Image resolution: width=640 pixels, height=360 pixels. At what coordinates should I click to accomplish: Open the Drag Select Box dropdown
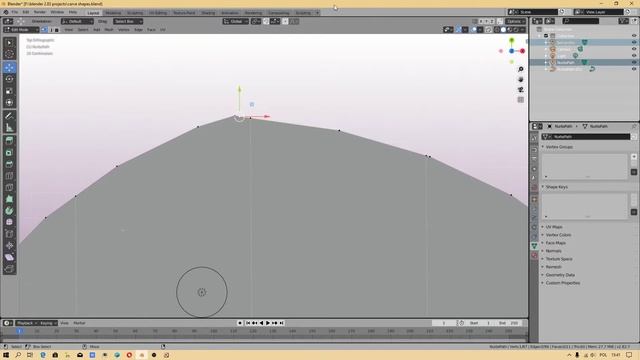[x=128, y=21]
